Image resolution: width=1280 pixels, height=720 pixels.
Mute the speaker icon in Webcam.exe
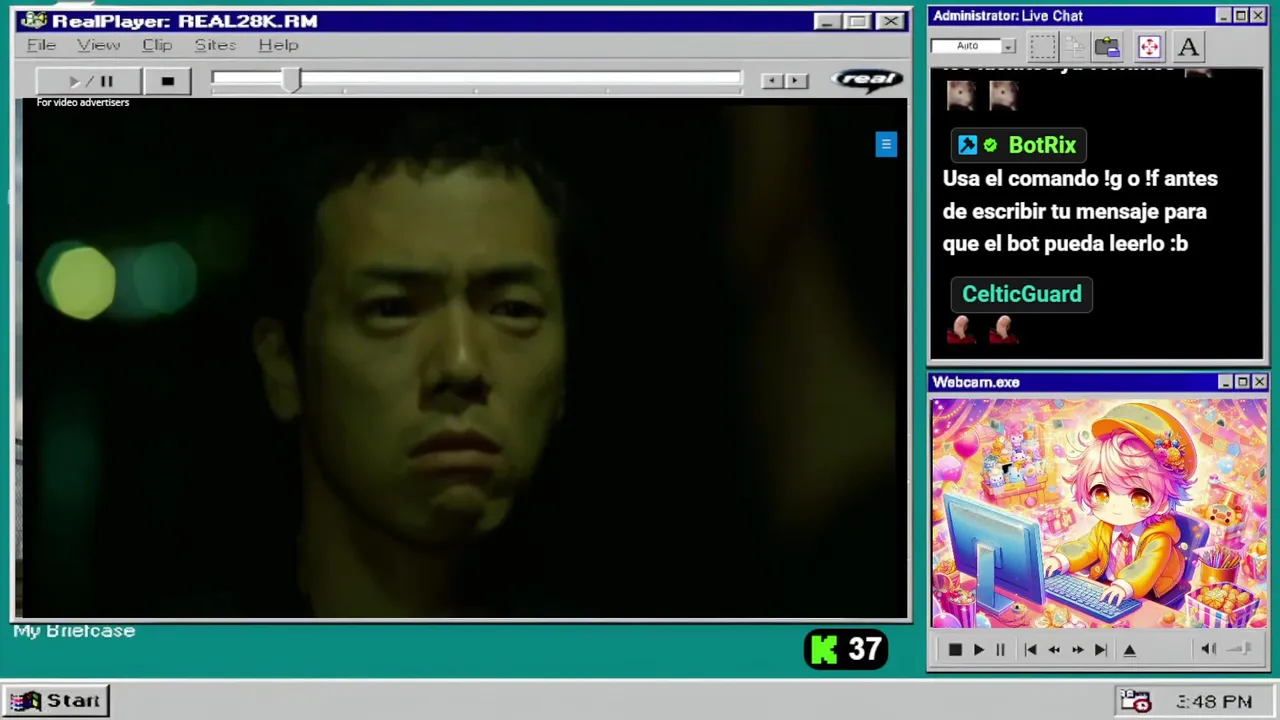point(1208,649)
